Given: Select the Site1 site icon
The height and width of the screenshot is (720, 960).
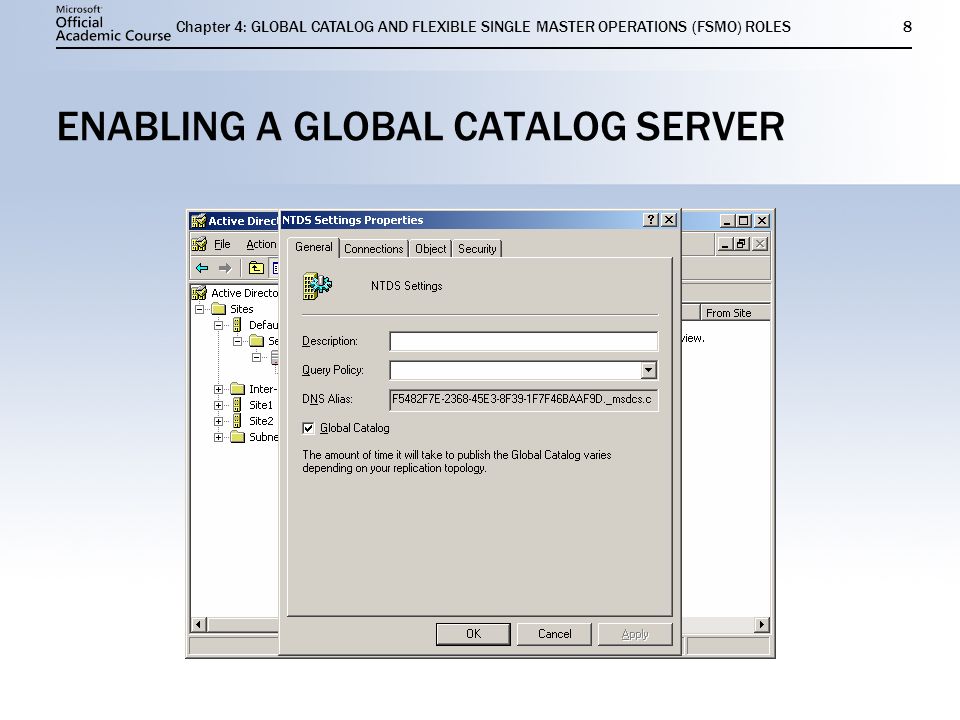Looking at the screenshot, I should [237, 405].
